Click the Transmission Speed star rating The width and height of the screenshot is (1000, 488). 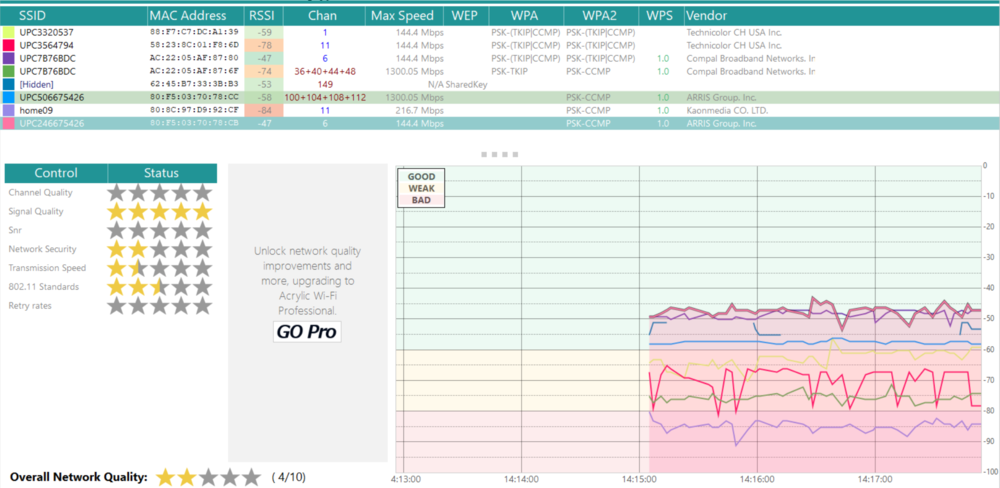(160, 268)
